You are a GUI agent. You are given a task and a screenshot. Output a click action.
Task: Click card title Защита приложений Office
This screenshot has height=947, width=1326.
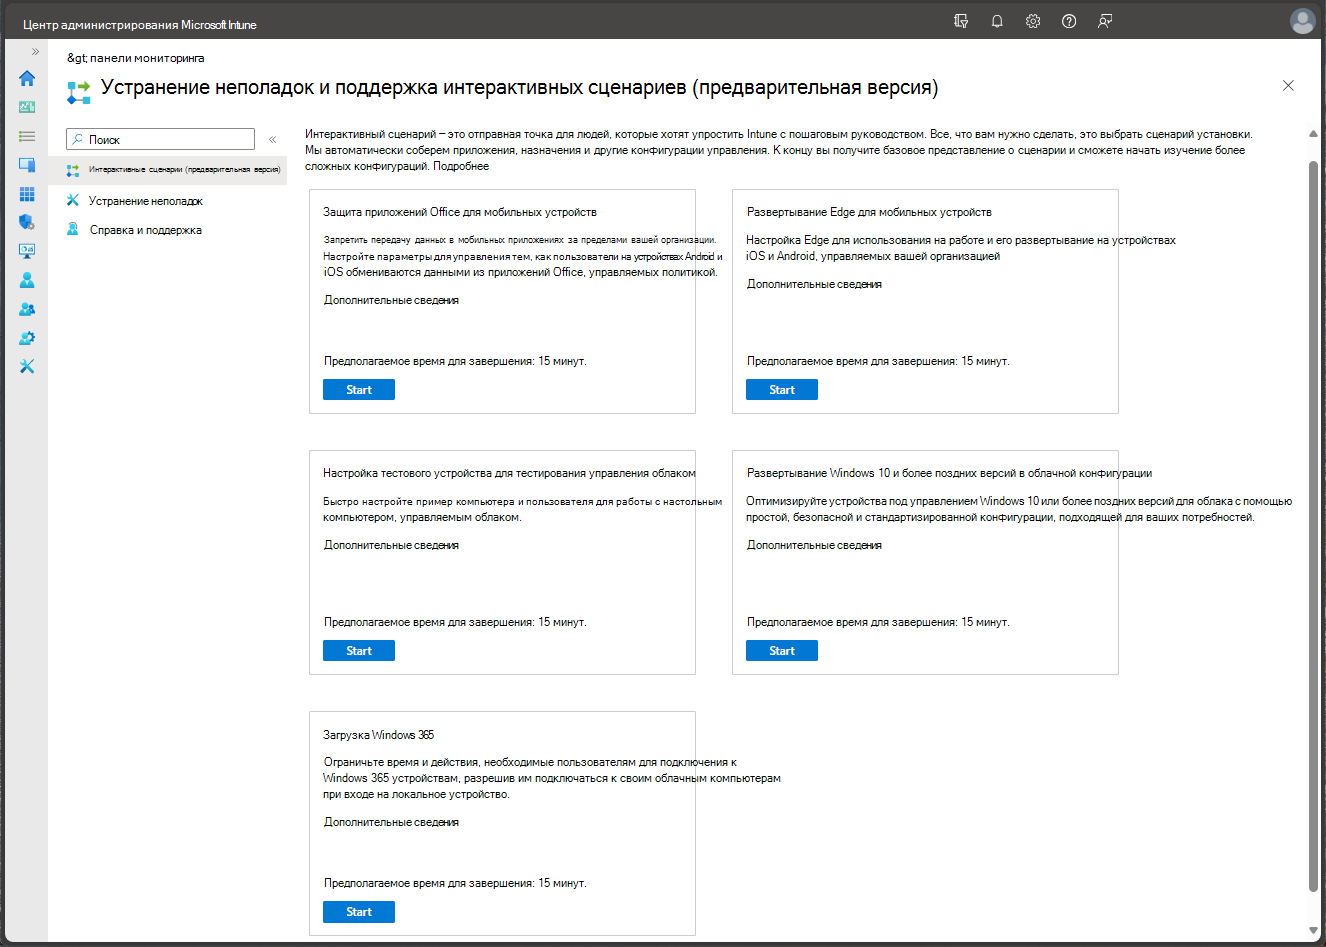pos(460,212)
